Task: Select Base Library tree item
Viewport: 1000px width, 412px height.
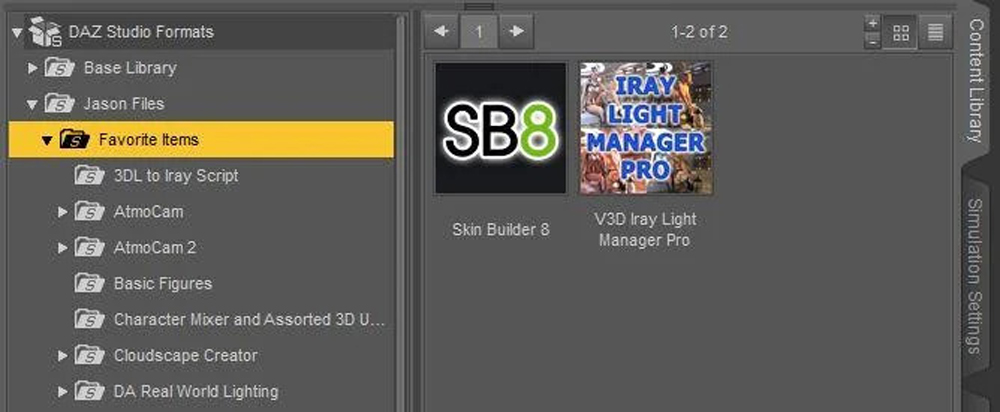Action: [x=130, y=68]
